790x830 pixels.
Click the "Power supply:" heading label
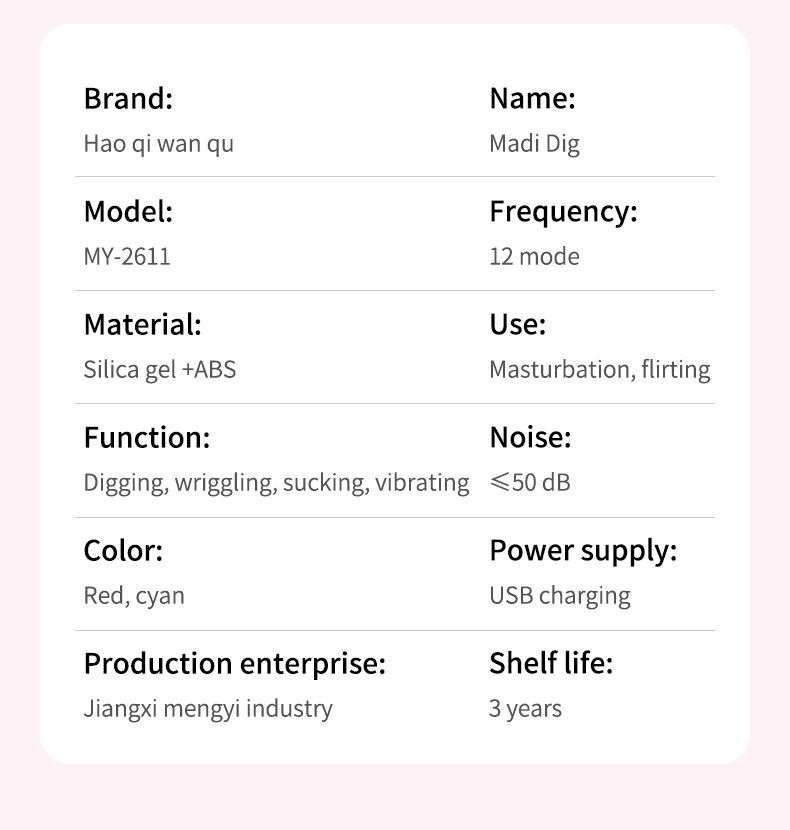[x=583, y=551]
